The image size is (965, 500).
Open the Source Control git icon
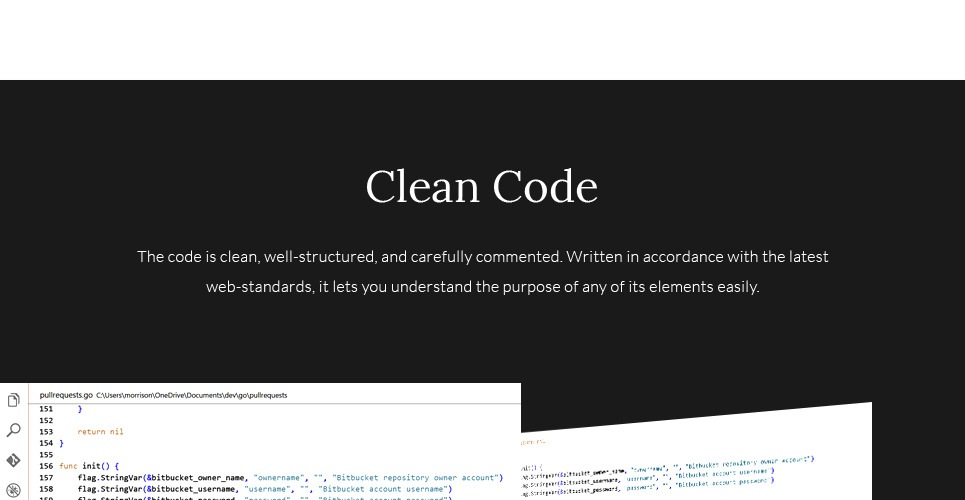[x=13, y=460]
